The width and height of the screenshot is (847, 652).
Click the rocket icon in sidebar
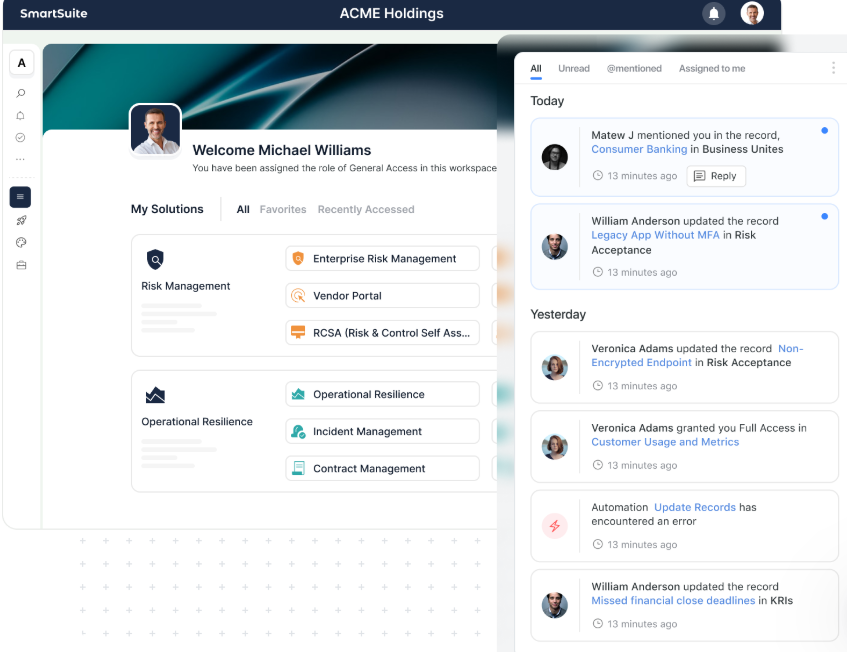tap(21, 220)
